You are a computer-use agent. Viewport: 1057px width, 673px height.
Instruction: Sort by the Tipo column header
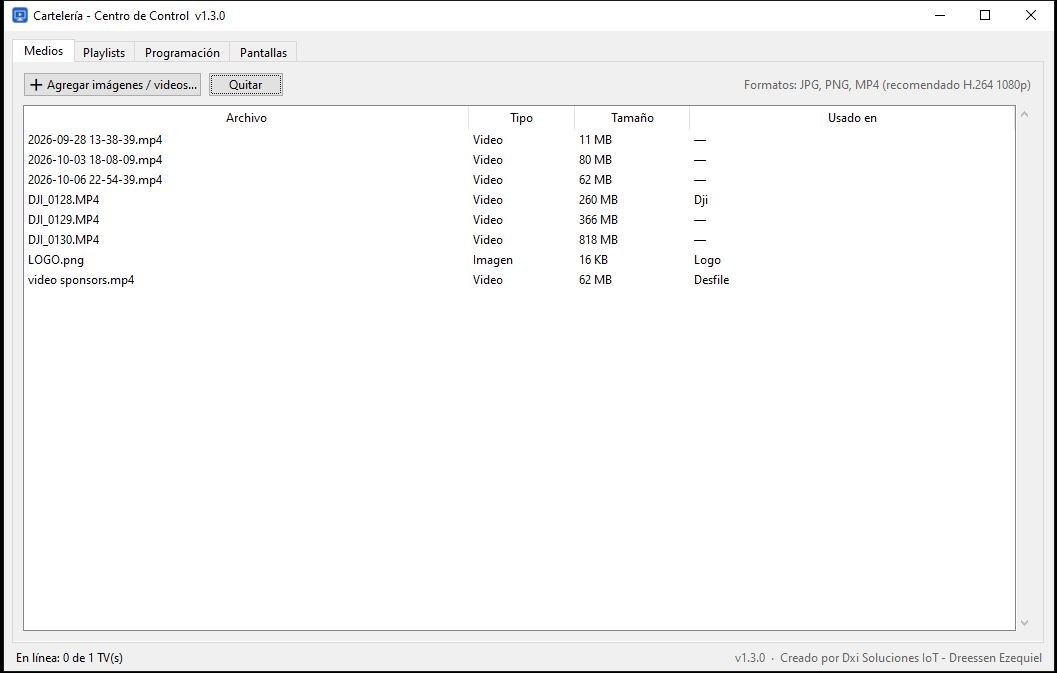pyautogui.click(x=521, y=117)
